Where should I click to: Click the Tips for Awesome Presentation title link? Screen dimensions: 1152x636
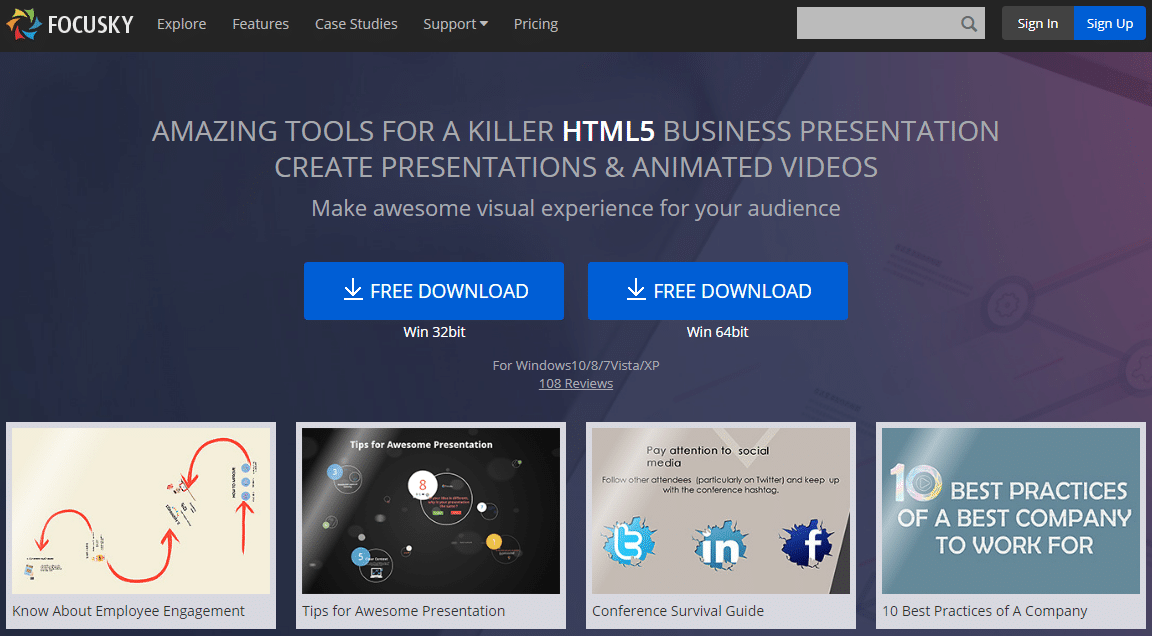click(x=403, y=610)
